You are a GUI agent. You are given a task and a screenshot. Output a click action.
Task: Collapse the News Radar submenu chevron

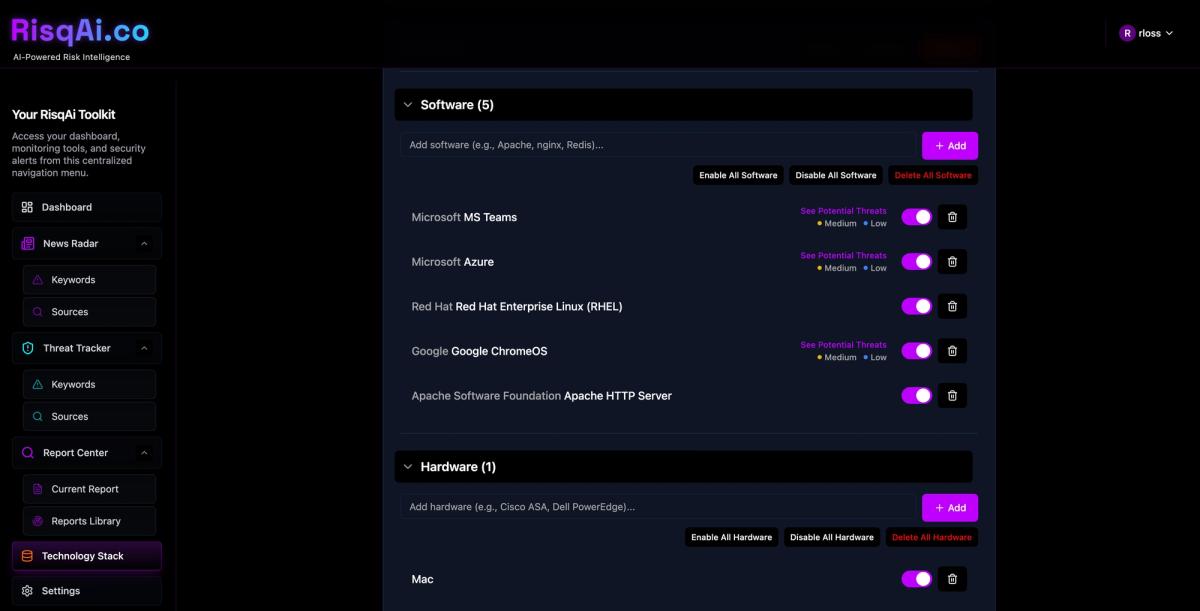[144, 244]
